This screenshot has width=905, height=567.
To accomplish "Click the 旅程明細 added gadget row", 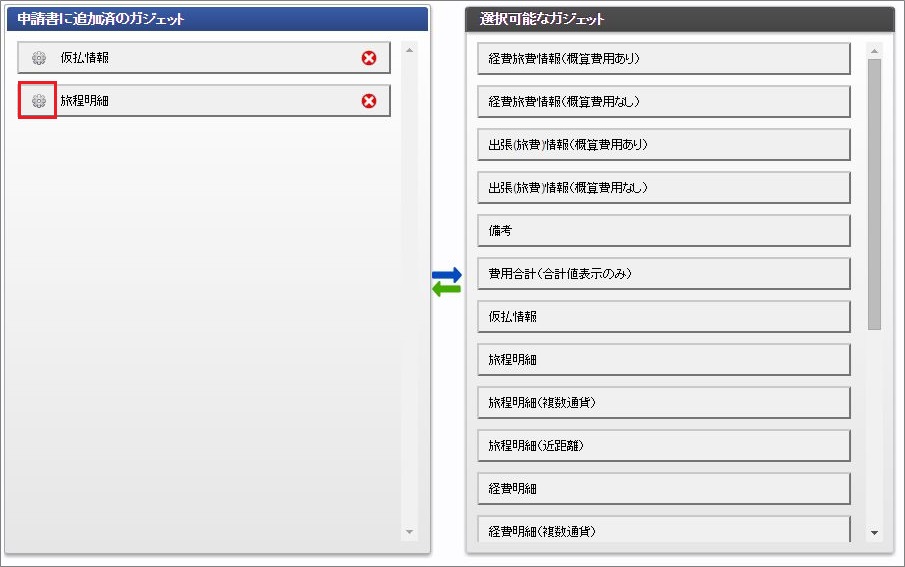I will [x=204, y=101].
